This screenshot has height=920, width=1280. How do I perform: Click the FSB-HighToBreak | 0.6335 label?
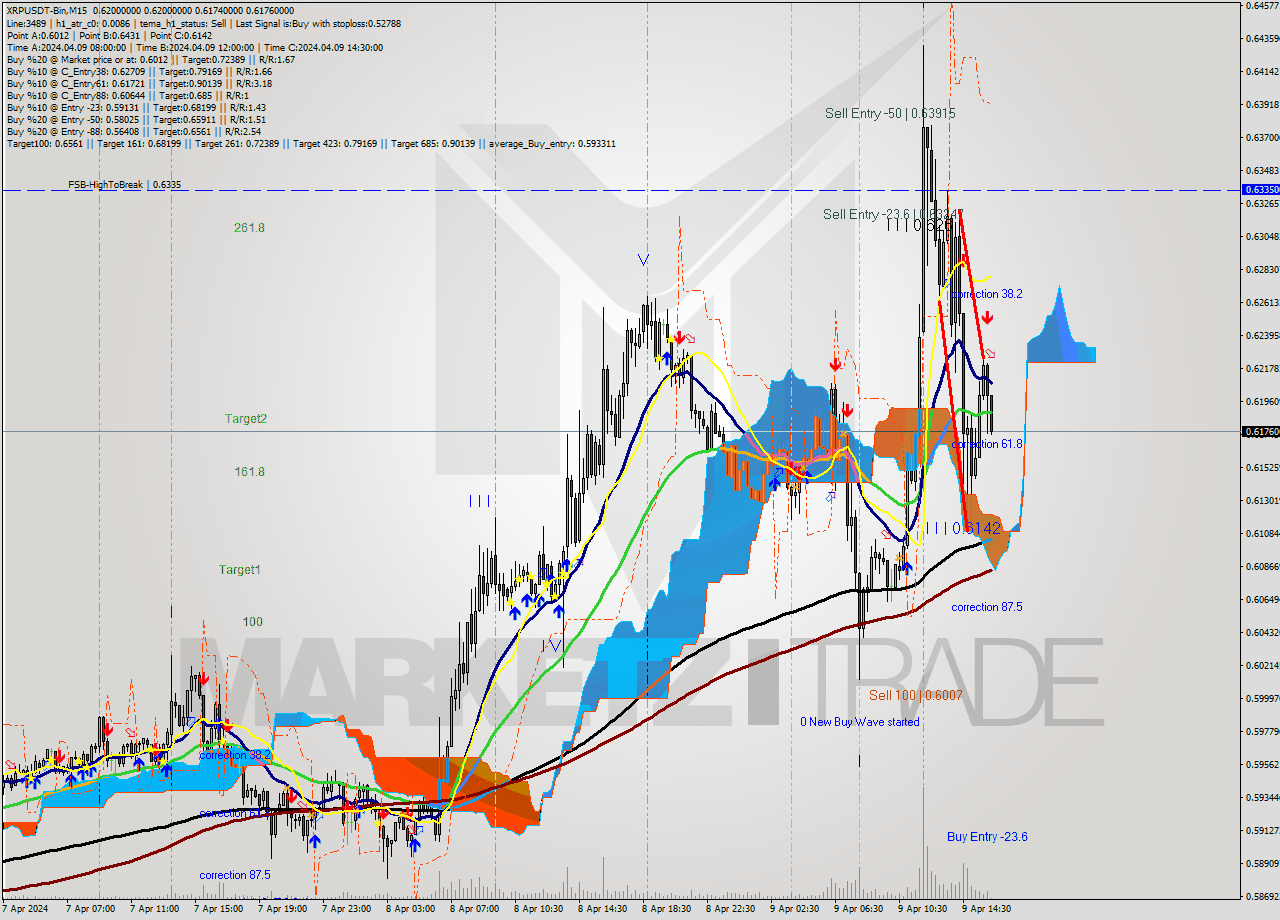(124, 184)
